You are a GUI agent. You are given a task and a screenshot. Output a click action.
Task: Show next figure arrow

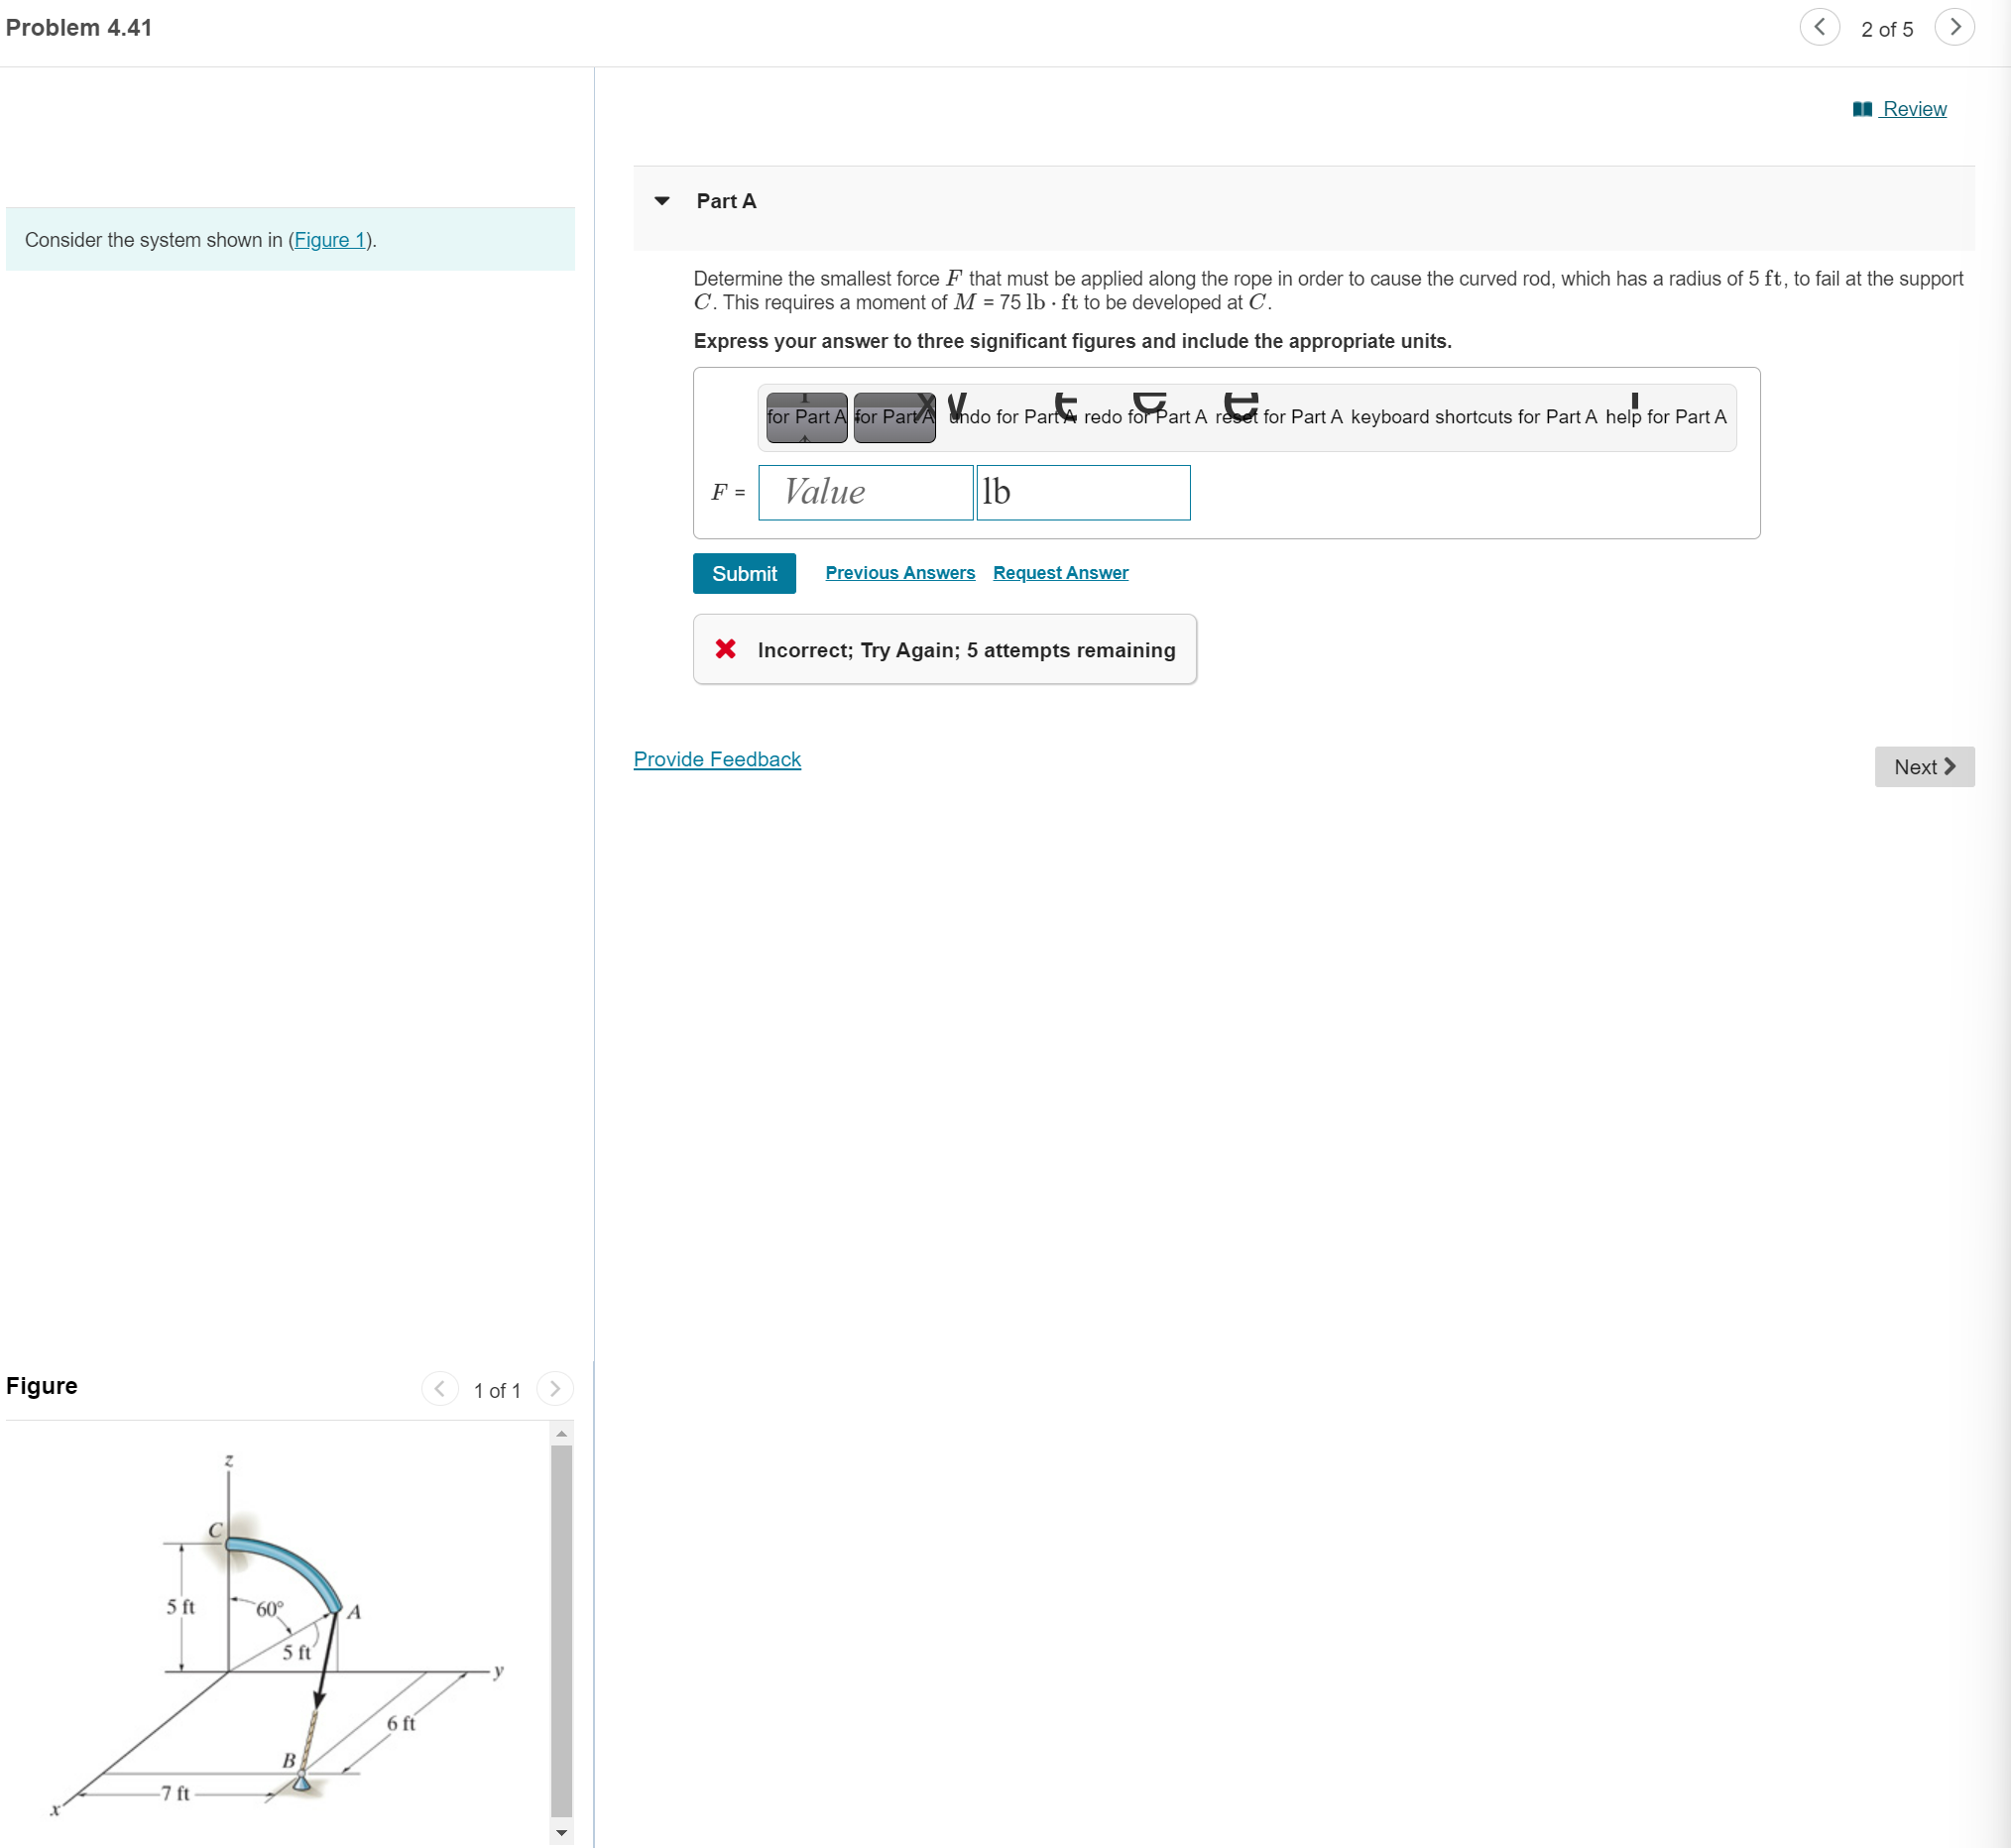555,1388
